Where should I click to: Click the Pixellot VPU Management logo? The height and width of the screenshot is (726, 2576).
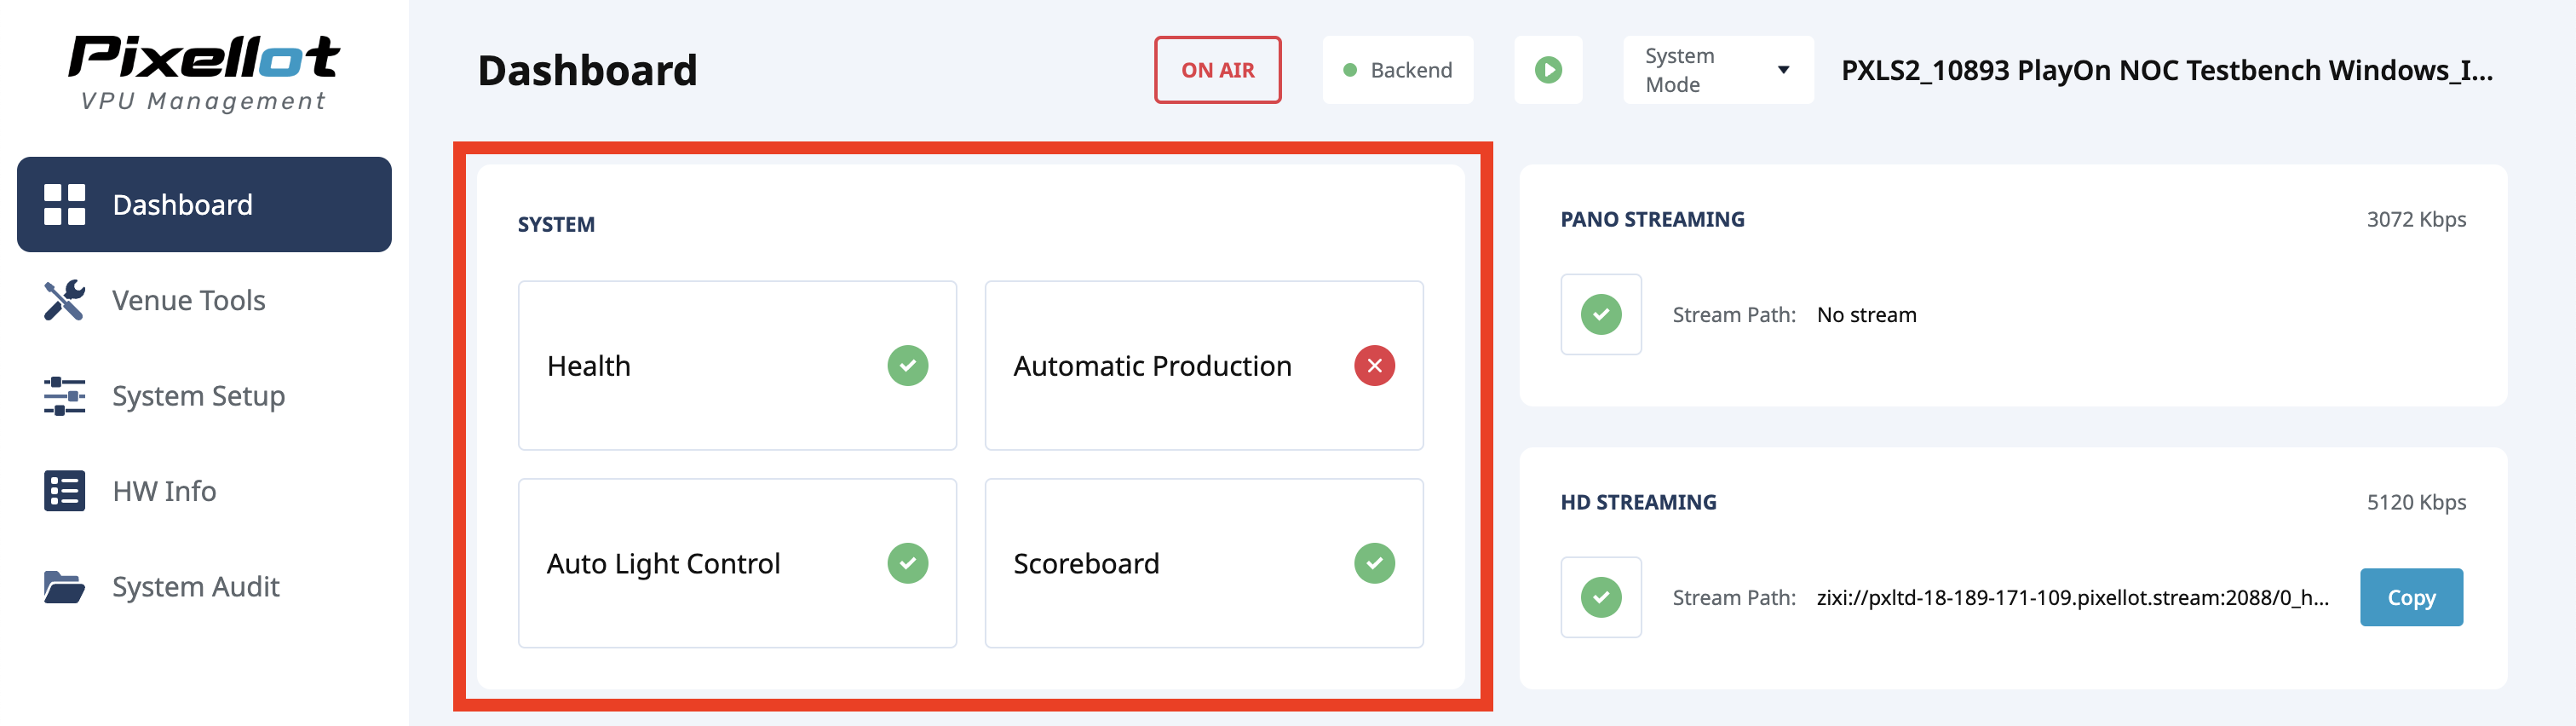(x=204, y=72)
